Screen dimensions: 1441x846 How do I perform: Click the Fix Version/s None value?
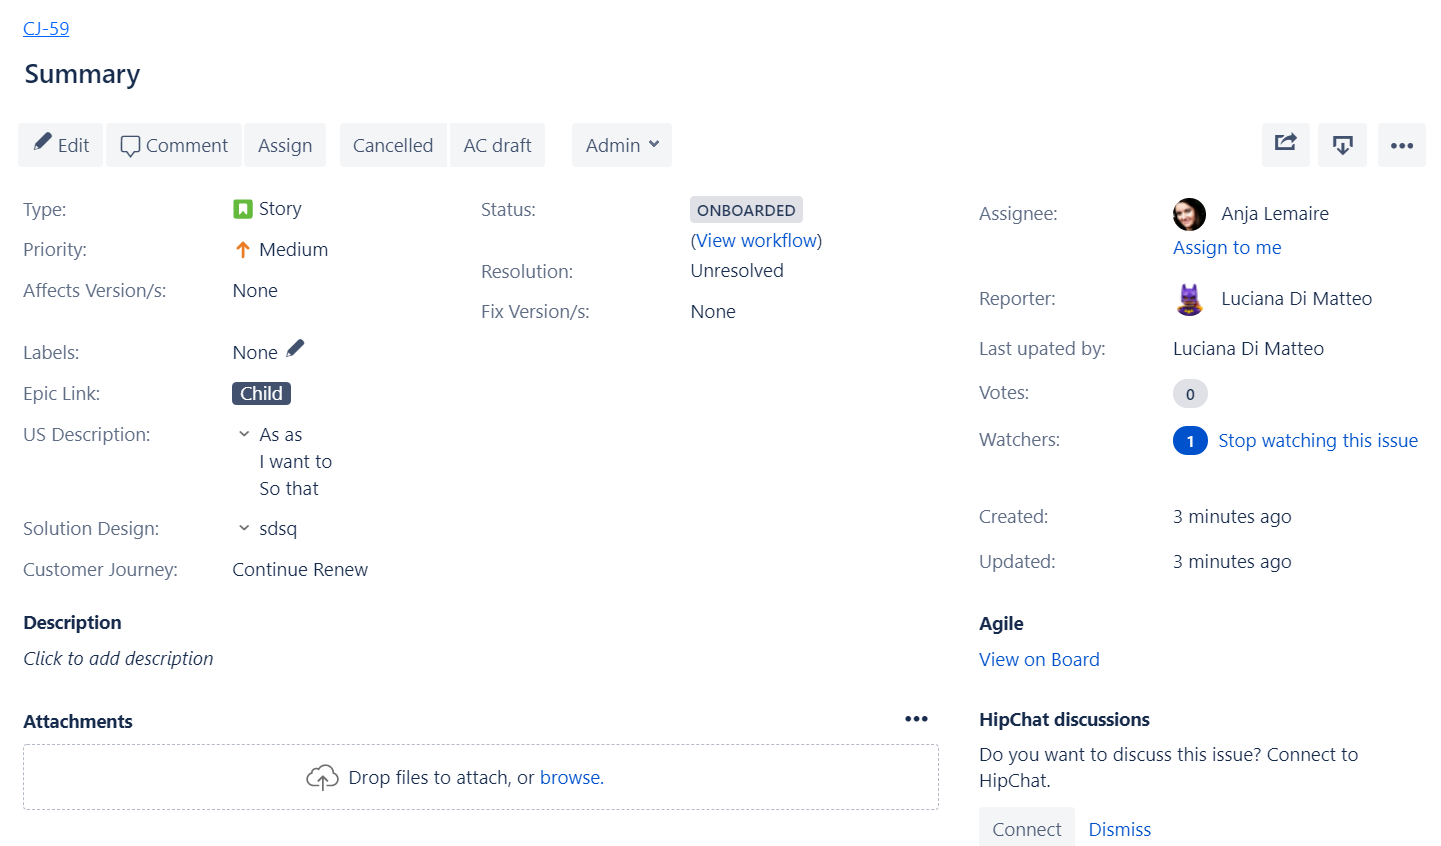pyautogui.click(x=713, y=312)
